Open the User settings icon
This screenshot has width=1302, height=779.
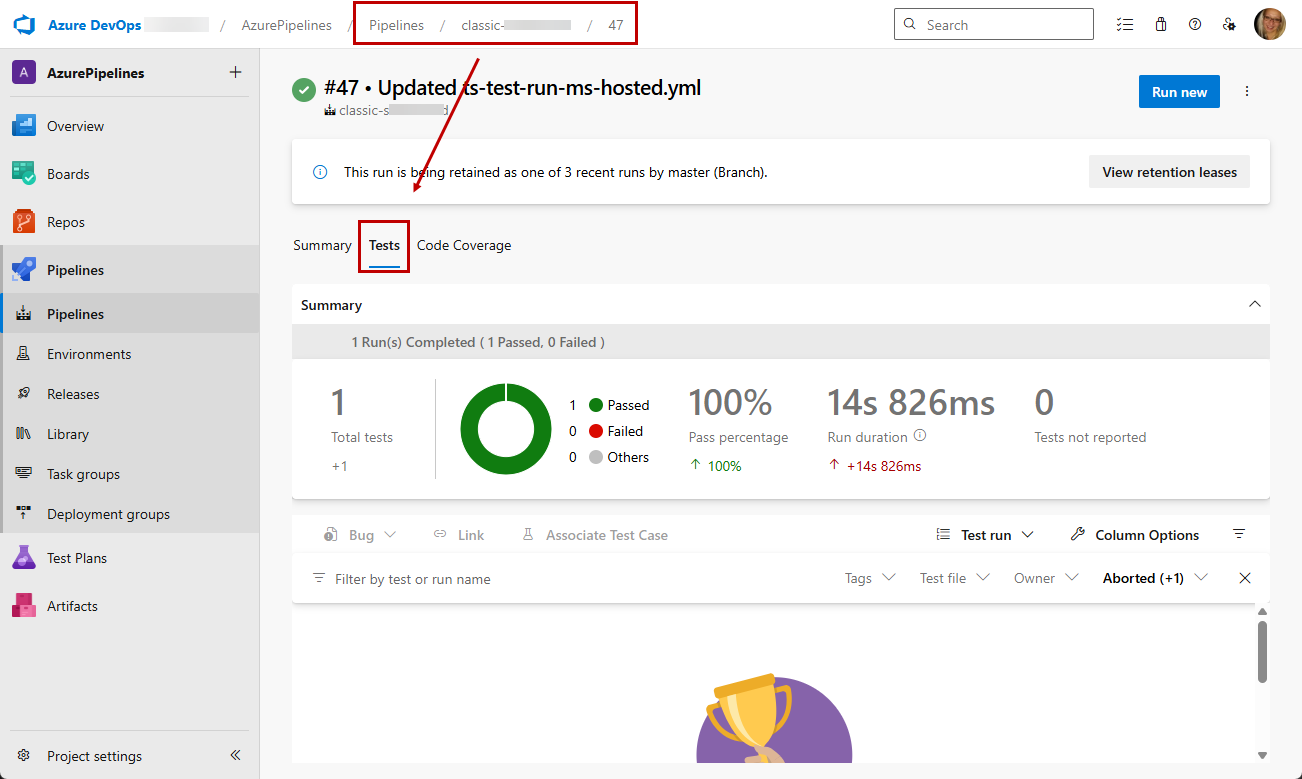pos(1229,25)
